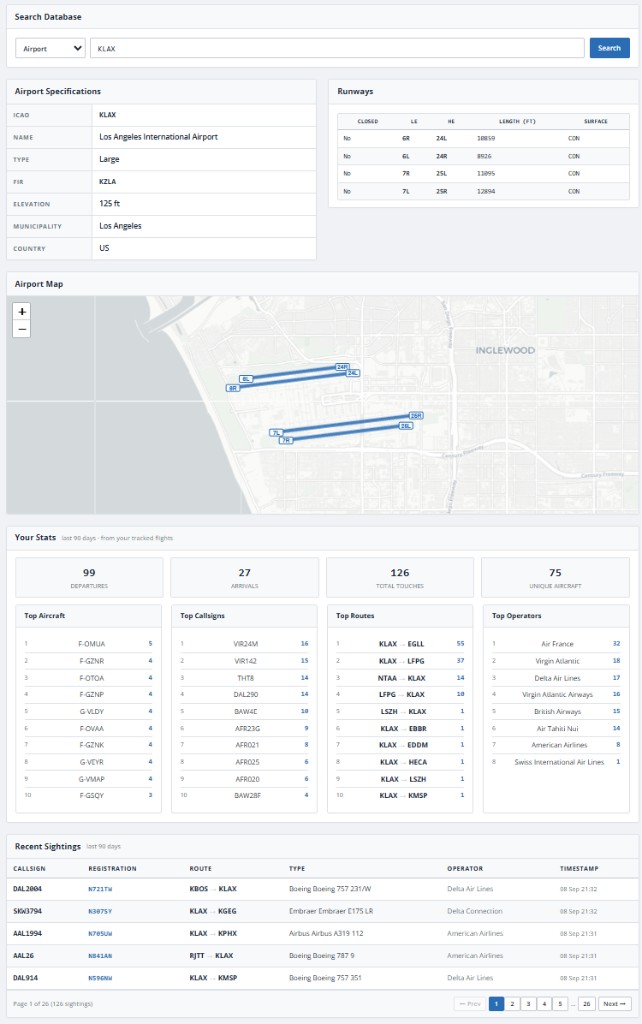Screen dimensions: 642x1024
Task: Click callsign AAL26 in Recent Sightings
Action: coord(24,955)
